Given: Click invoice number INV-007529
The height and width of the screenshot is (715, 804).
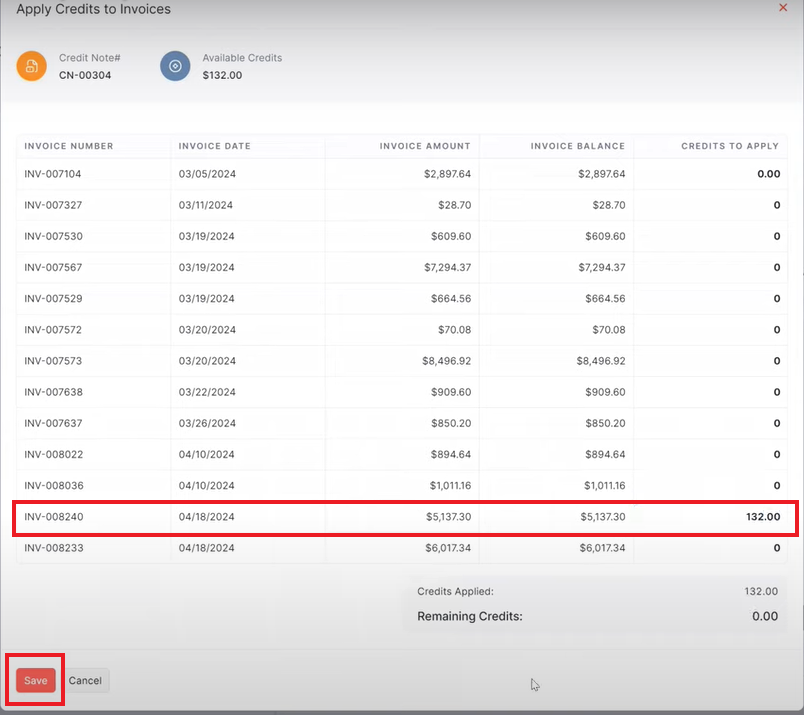Looking at the screenshot, I should [x=53, y=299].
